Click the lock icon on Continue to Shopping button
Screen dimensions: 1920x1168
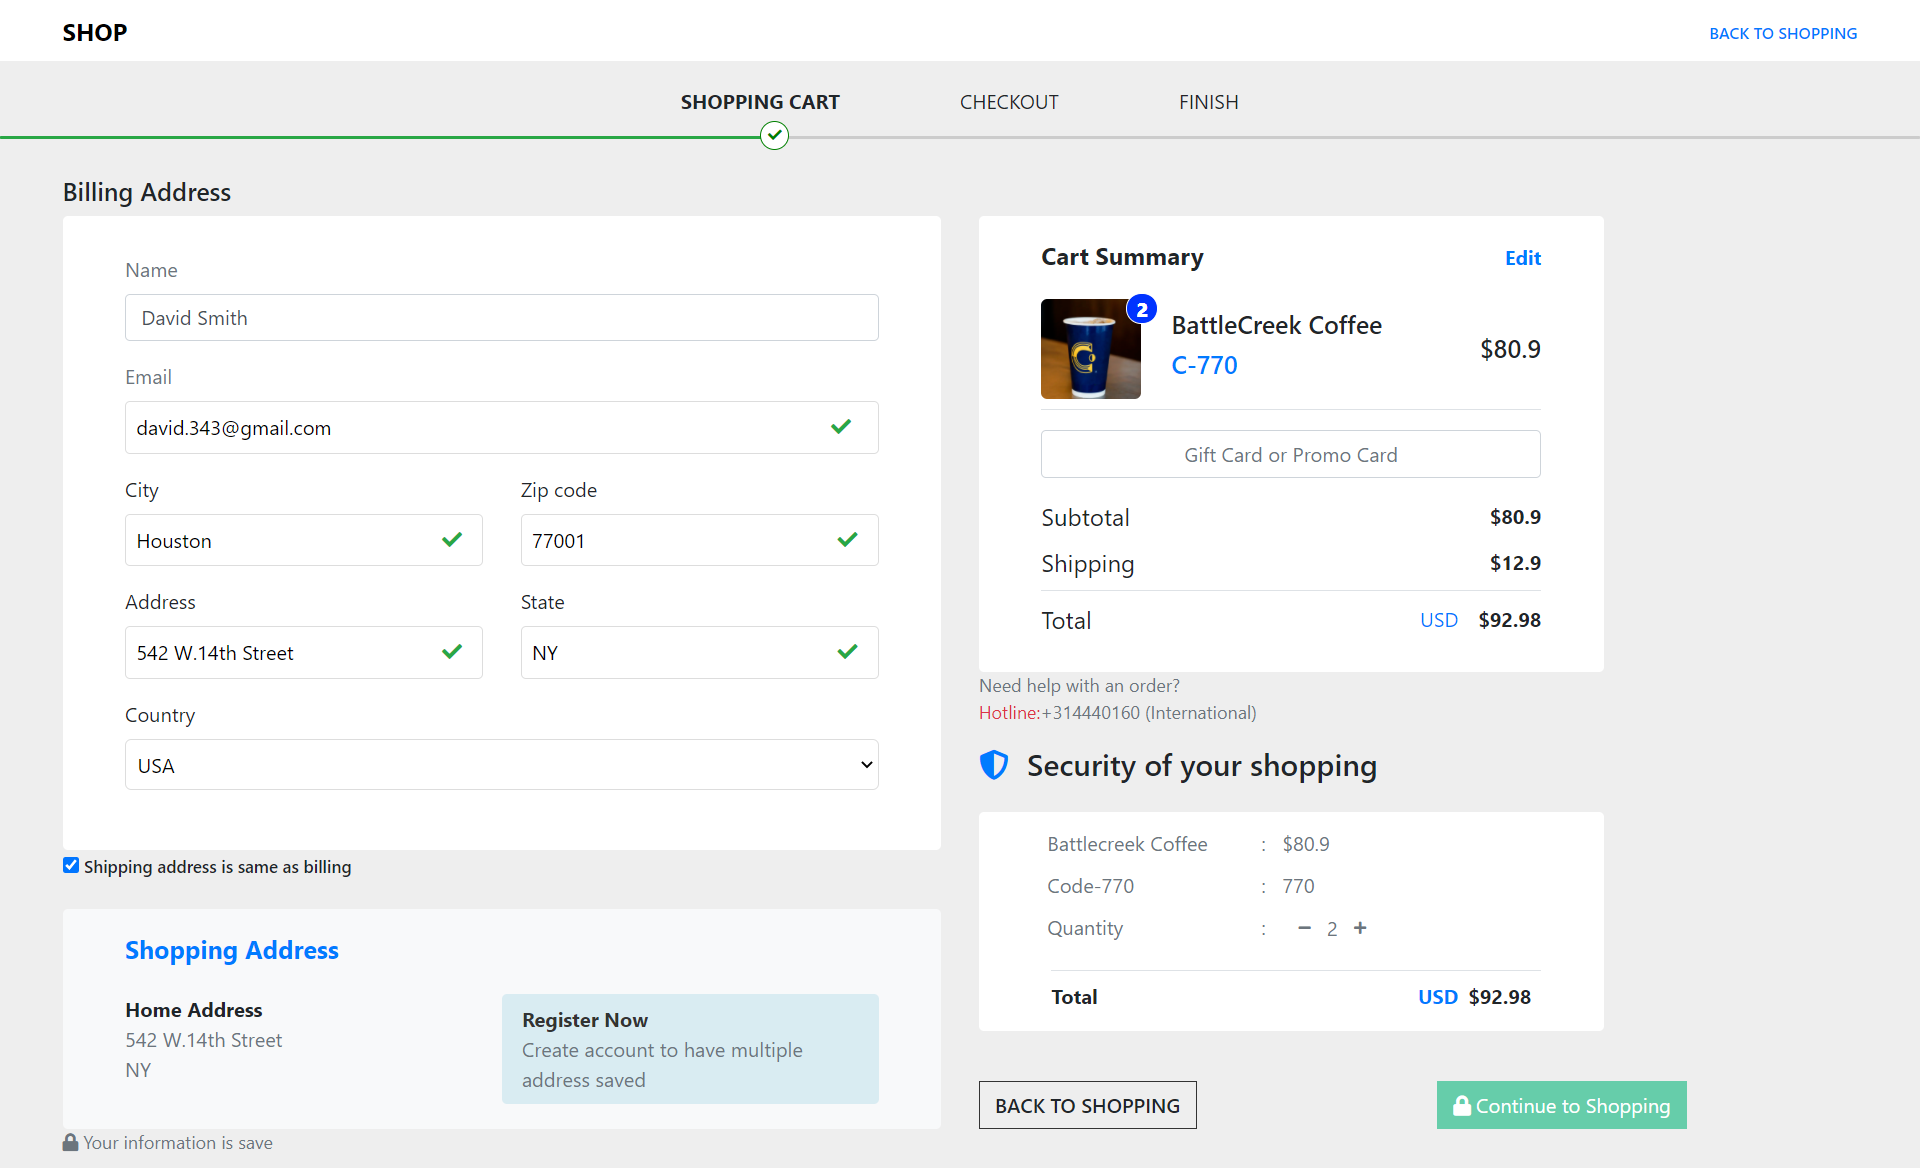(x=1461, y=1105)
